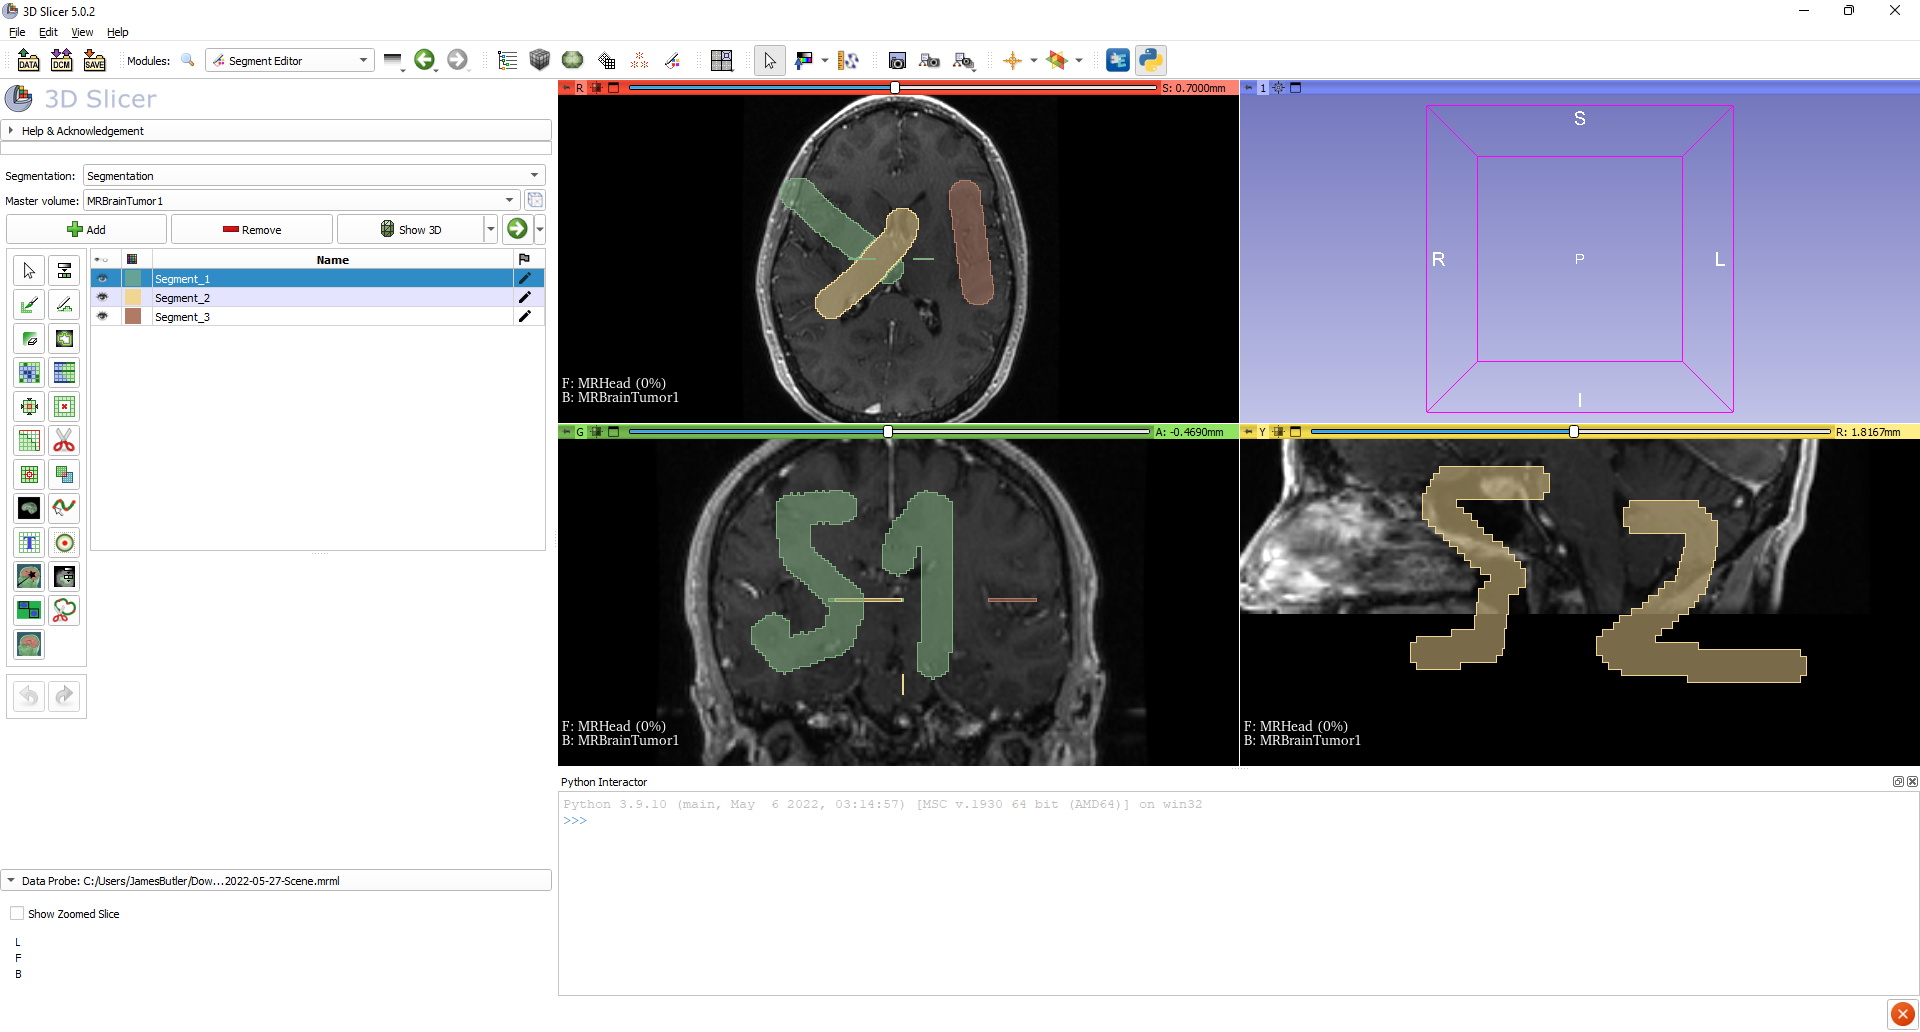Open the View menu
Screen dimensions: 1920x1032
click(82, 32)
